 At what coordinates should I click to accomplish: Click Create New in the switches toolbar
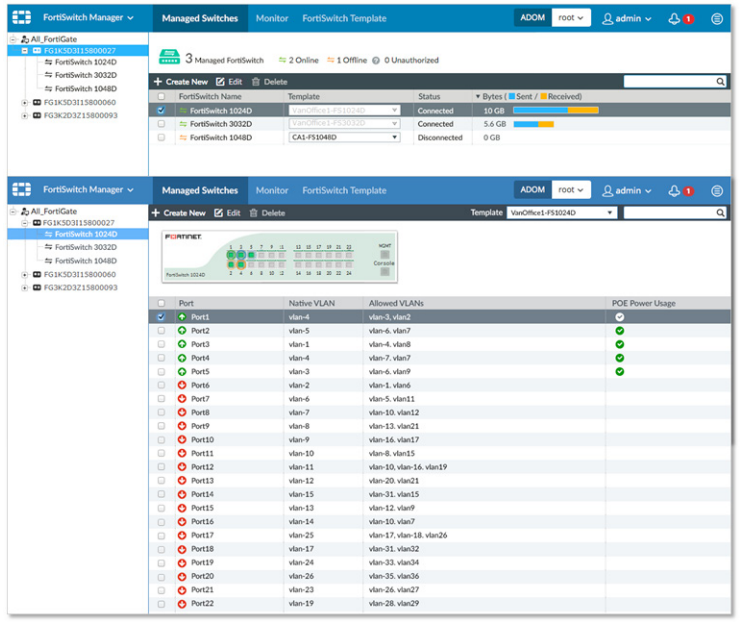point(181,82)
